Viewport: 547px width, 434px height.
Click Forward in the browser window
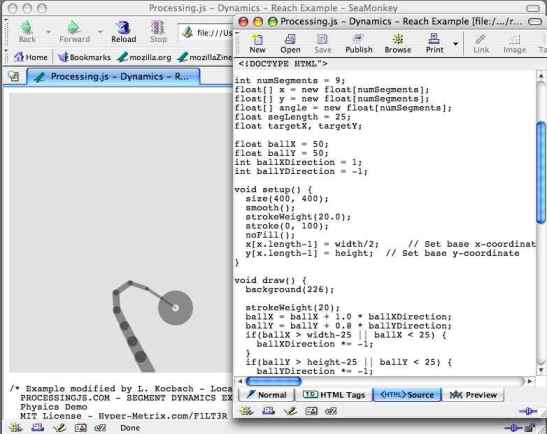pyautogui.click(x=74, y=31)
